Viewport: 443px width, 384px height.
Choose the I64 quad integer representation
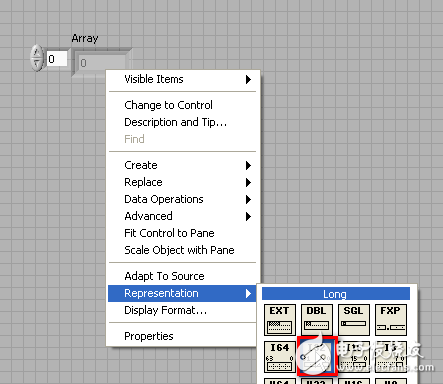(x=280, y=357)
